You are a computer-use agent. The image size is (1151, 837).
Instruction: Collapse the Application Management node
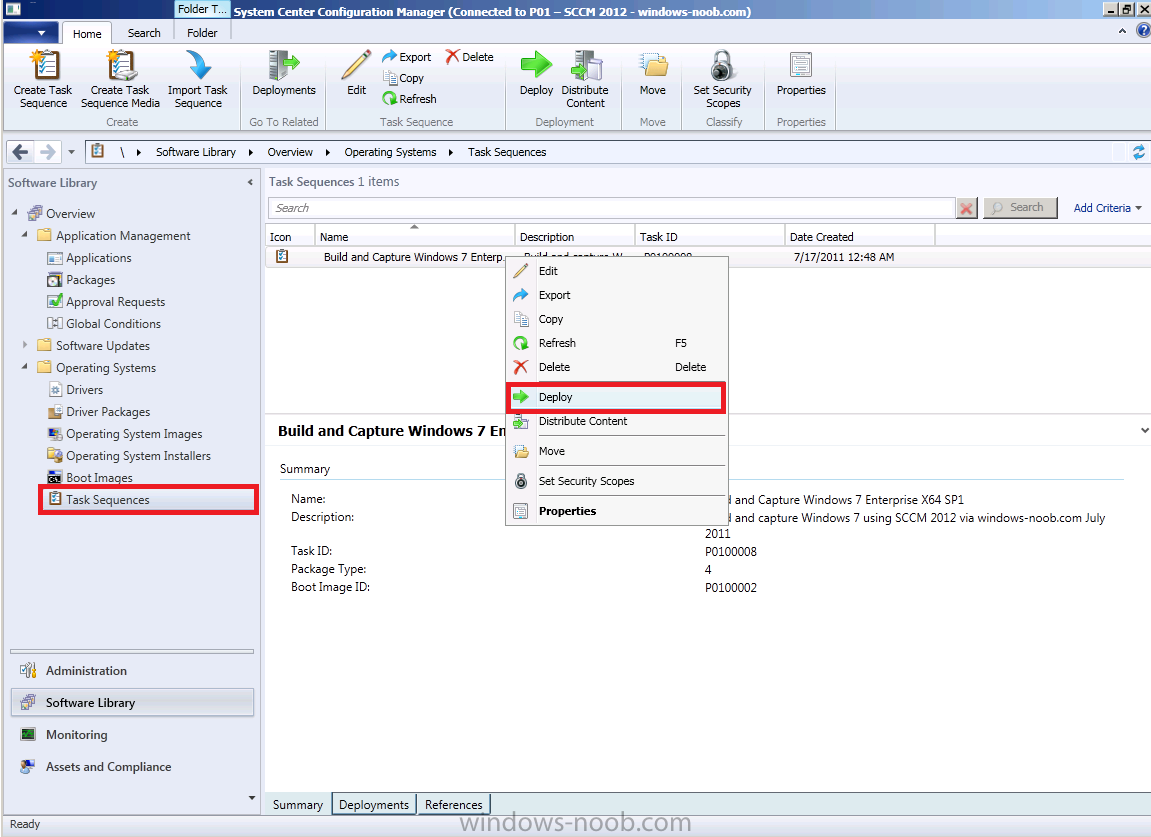click(25, 235)
